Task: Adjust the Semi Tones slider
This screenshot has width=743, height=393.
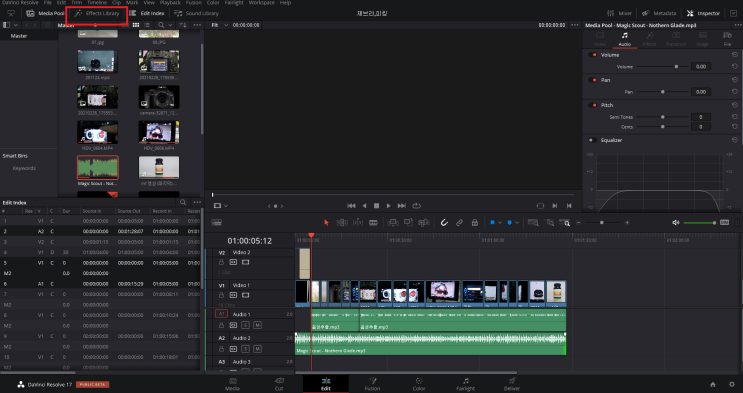Action: coord(662,117)
